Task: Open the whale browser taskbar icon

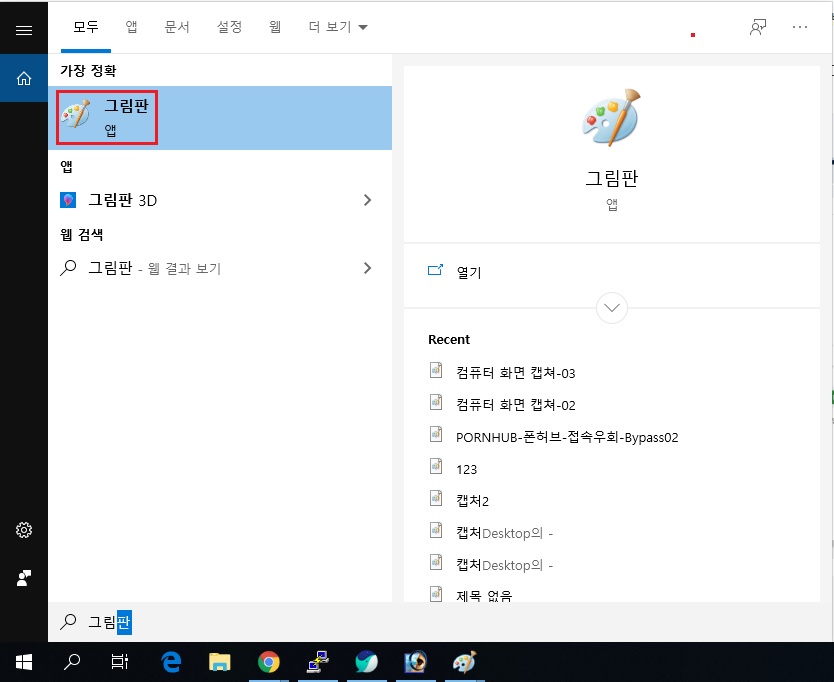Action: pos(366,662)
